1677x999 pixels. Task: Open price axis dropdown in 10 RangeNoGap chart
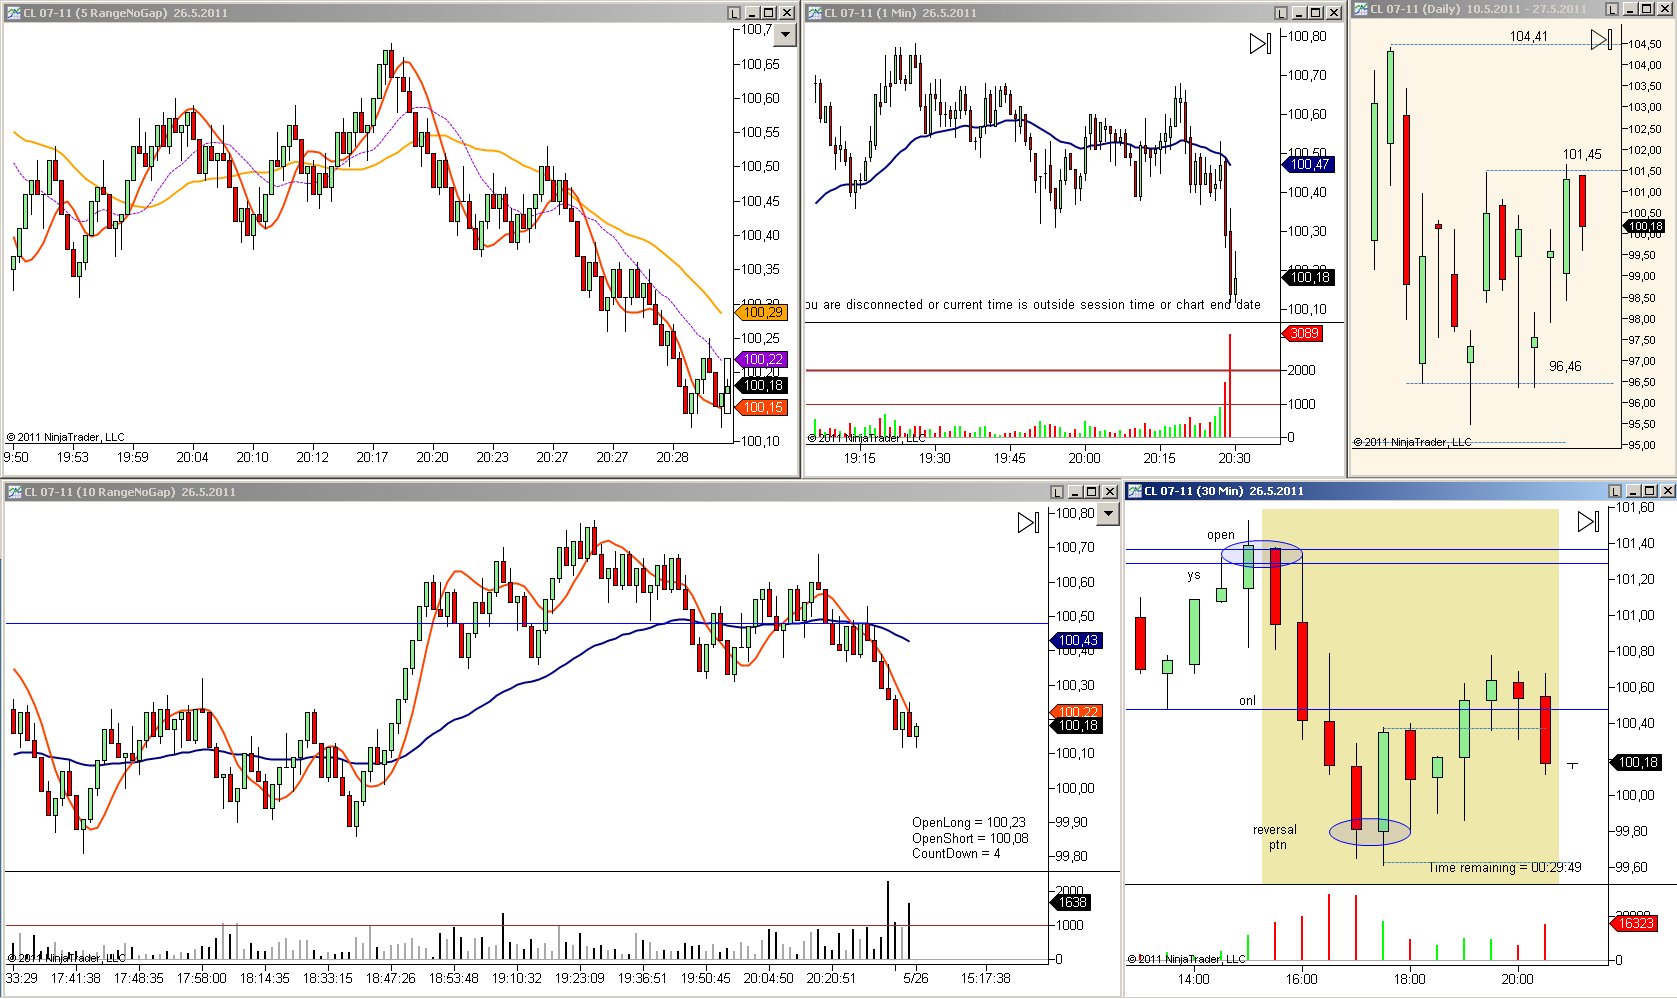[x=1108, y=514]
